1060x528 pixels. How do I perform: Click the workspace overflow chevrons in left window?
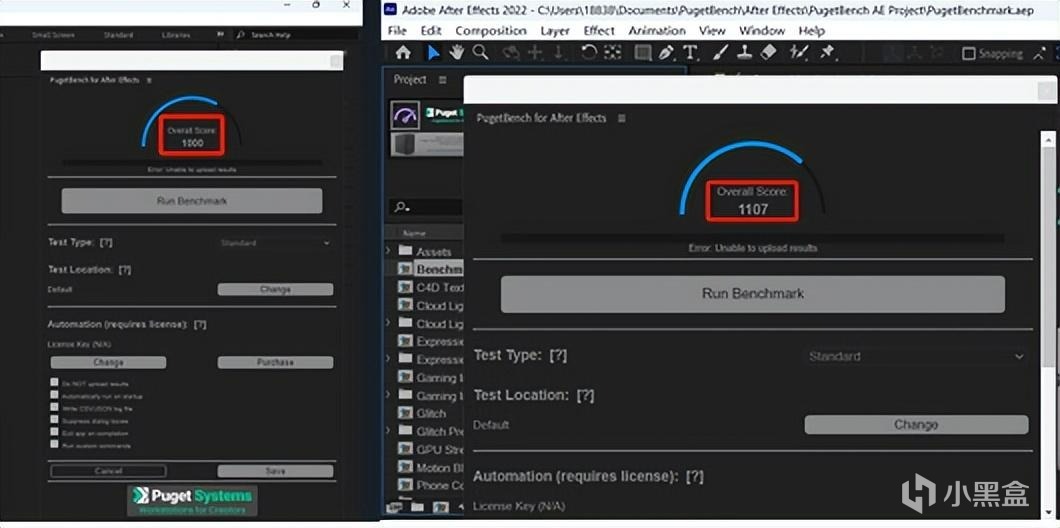[x=220, y=34]
